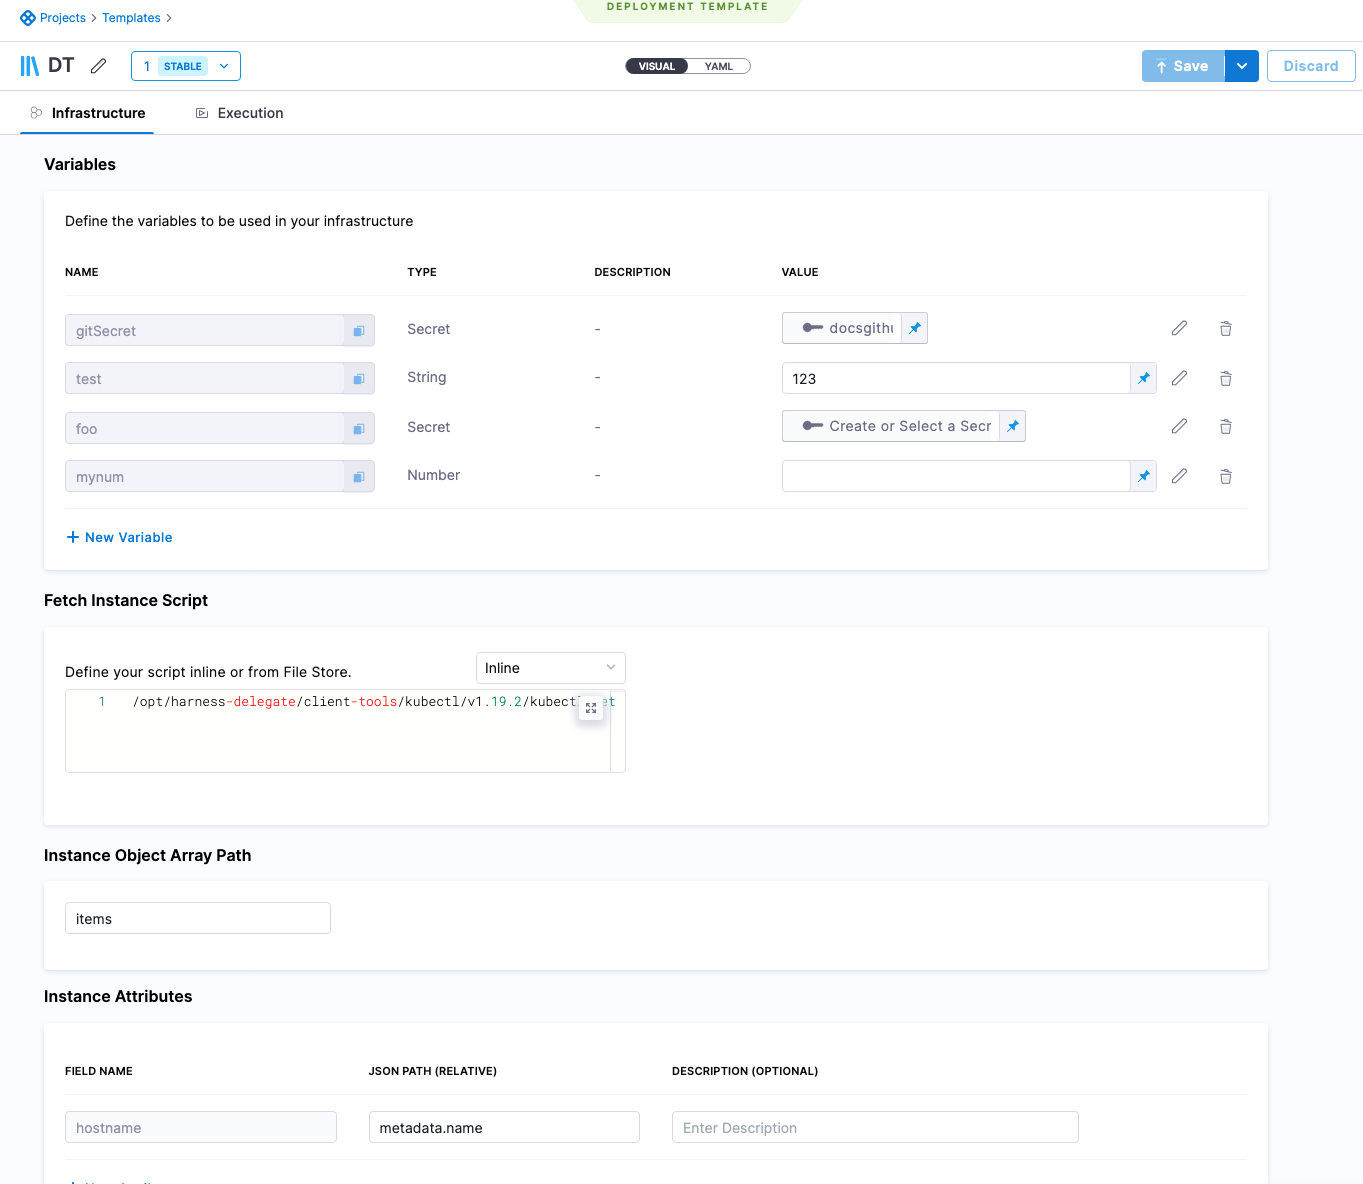Expand the script editor to fullscreen
1363x1184 pixels.
coord(591,708)
